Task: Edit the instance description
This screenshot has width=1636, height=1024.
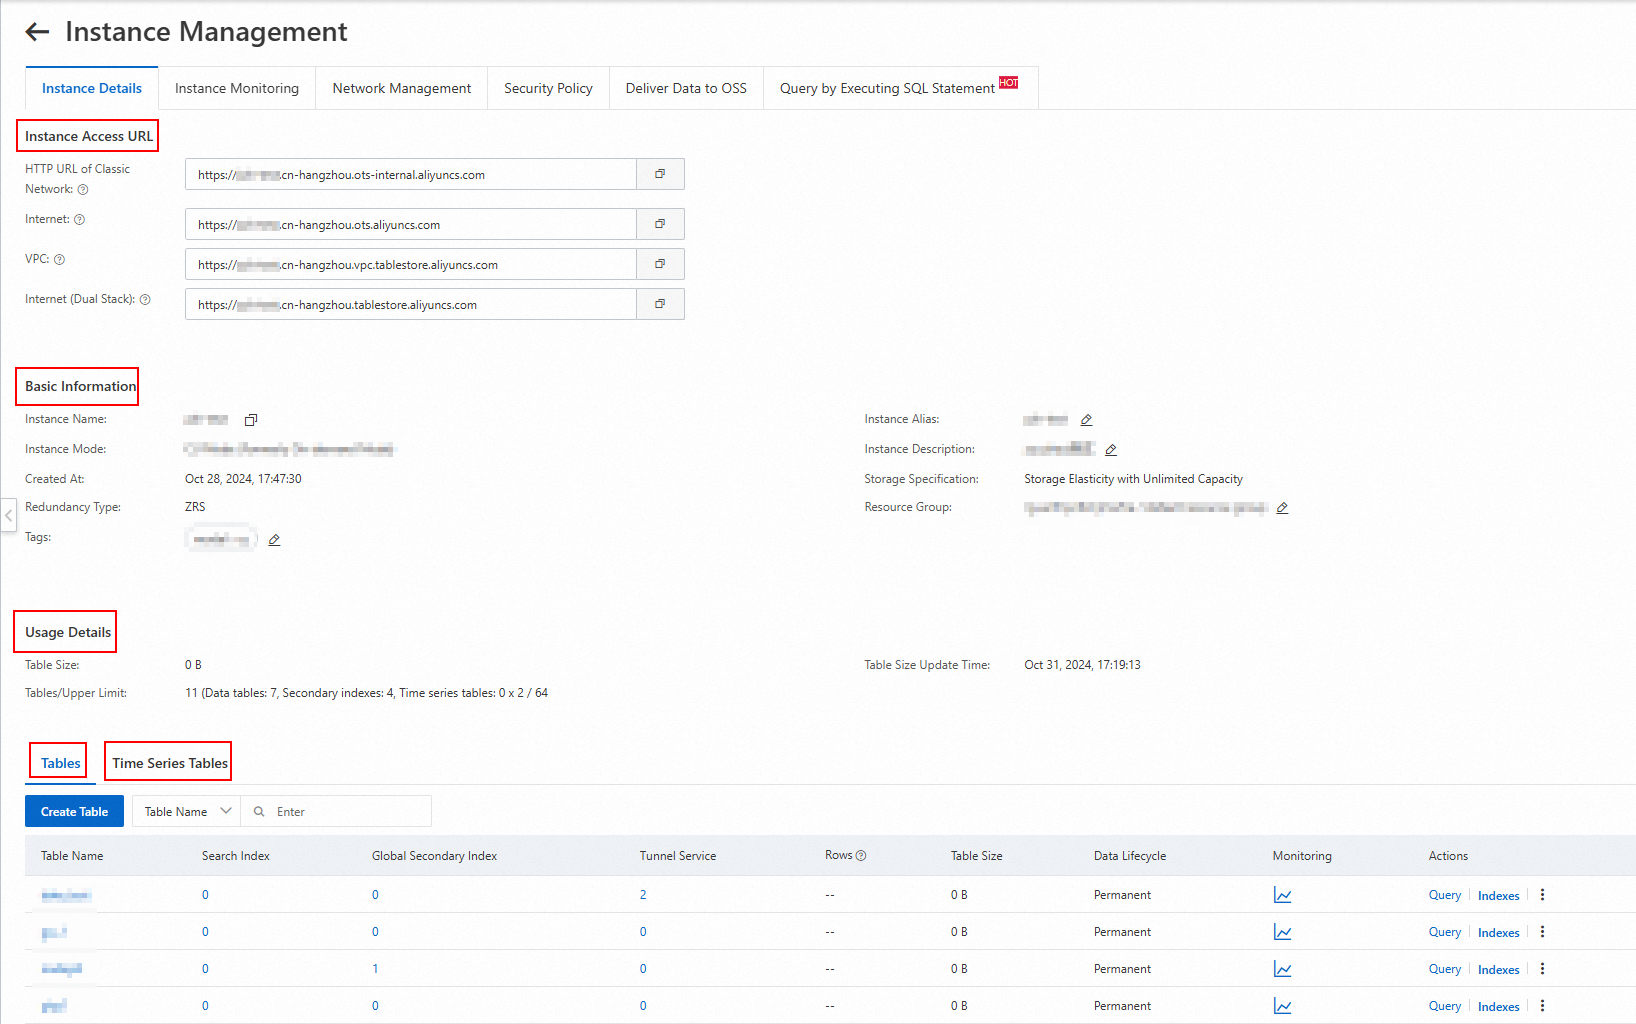Action: click(1111, 450)
